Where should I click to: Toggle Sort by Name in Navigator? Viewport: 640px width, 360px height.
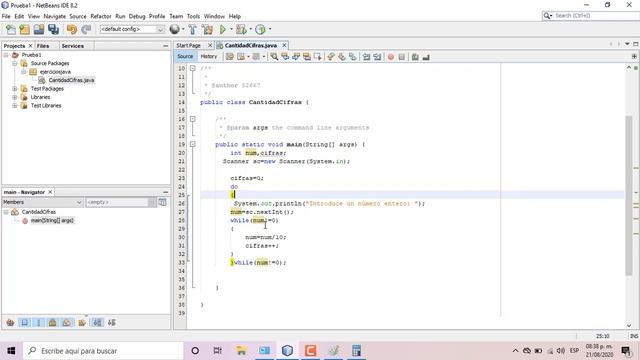[x=97, y=323]
